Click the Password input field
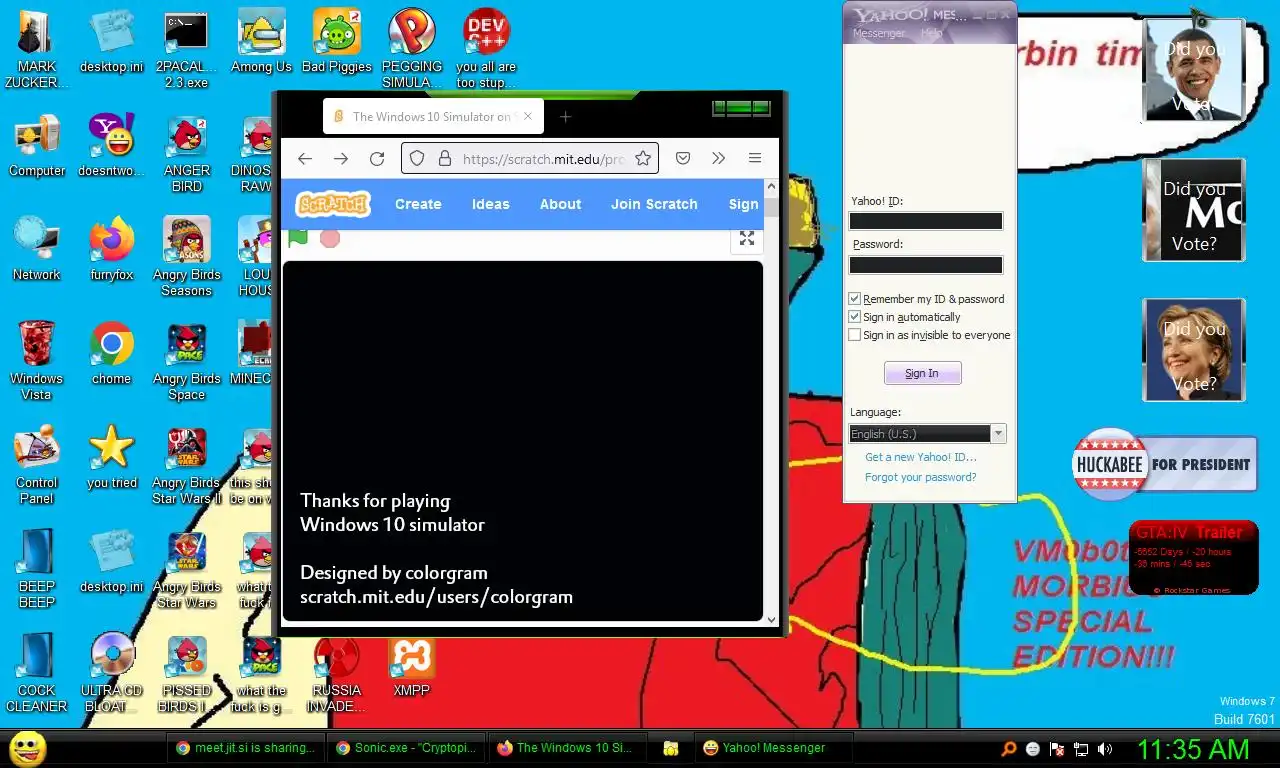 point(926,265)
